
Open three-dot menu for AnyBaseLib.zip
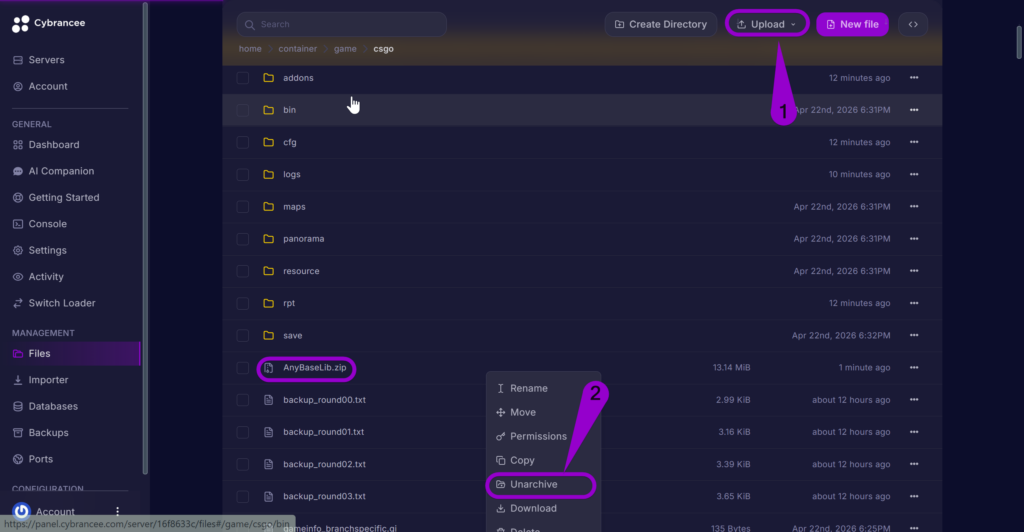914,368
